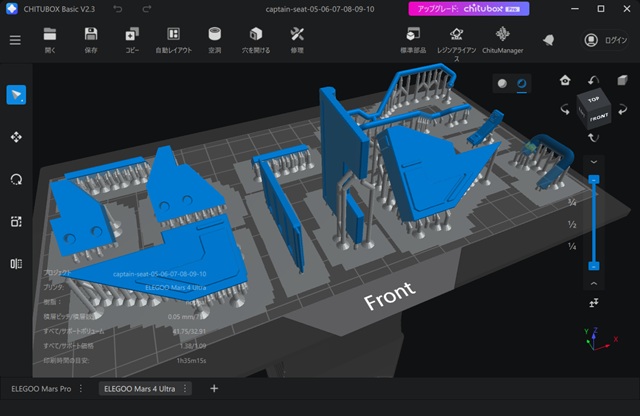Viewport: 640px width, 416px height.
Task: Activate the move tool
Action: coord(16,137)
